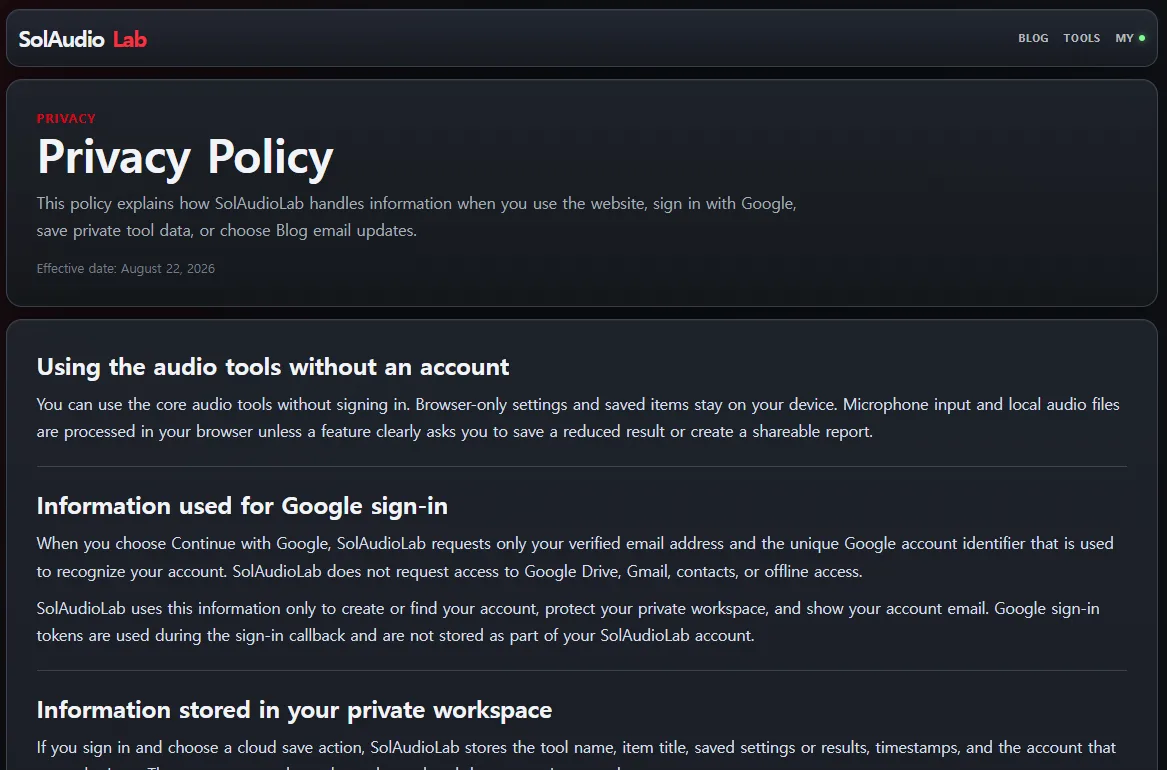Click heading Information stored in your private workspace
The image size is (1167, 770).
[x=294, y=710]
